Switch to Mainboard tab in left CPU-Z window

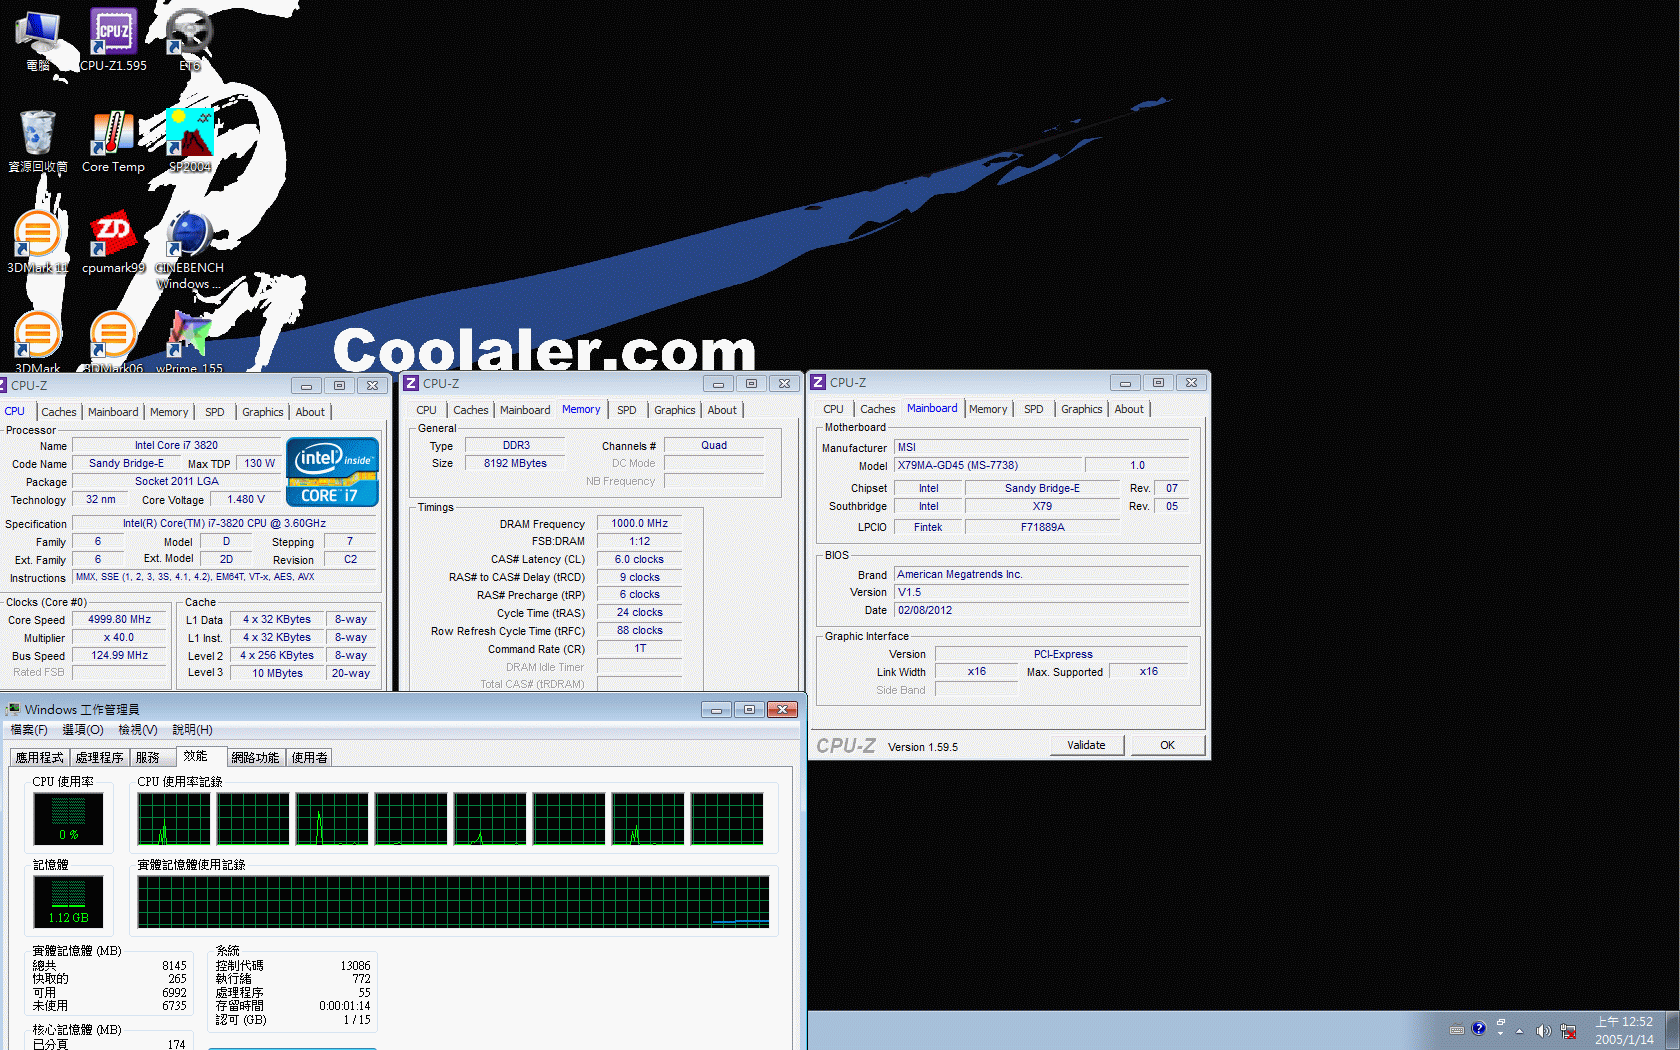tap(113, 412)
